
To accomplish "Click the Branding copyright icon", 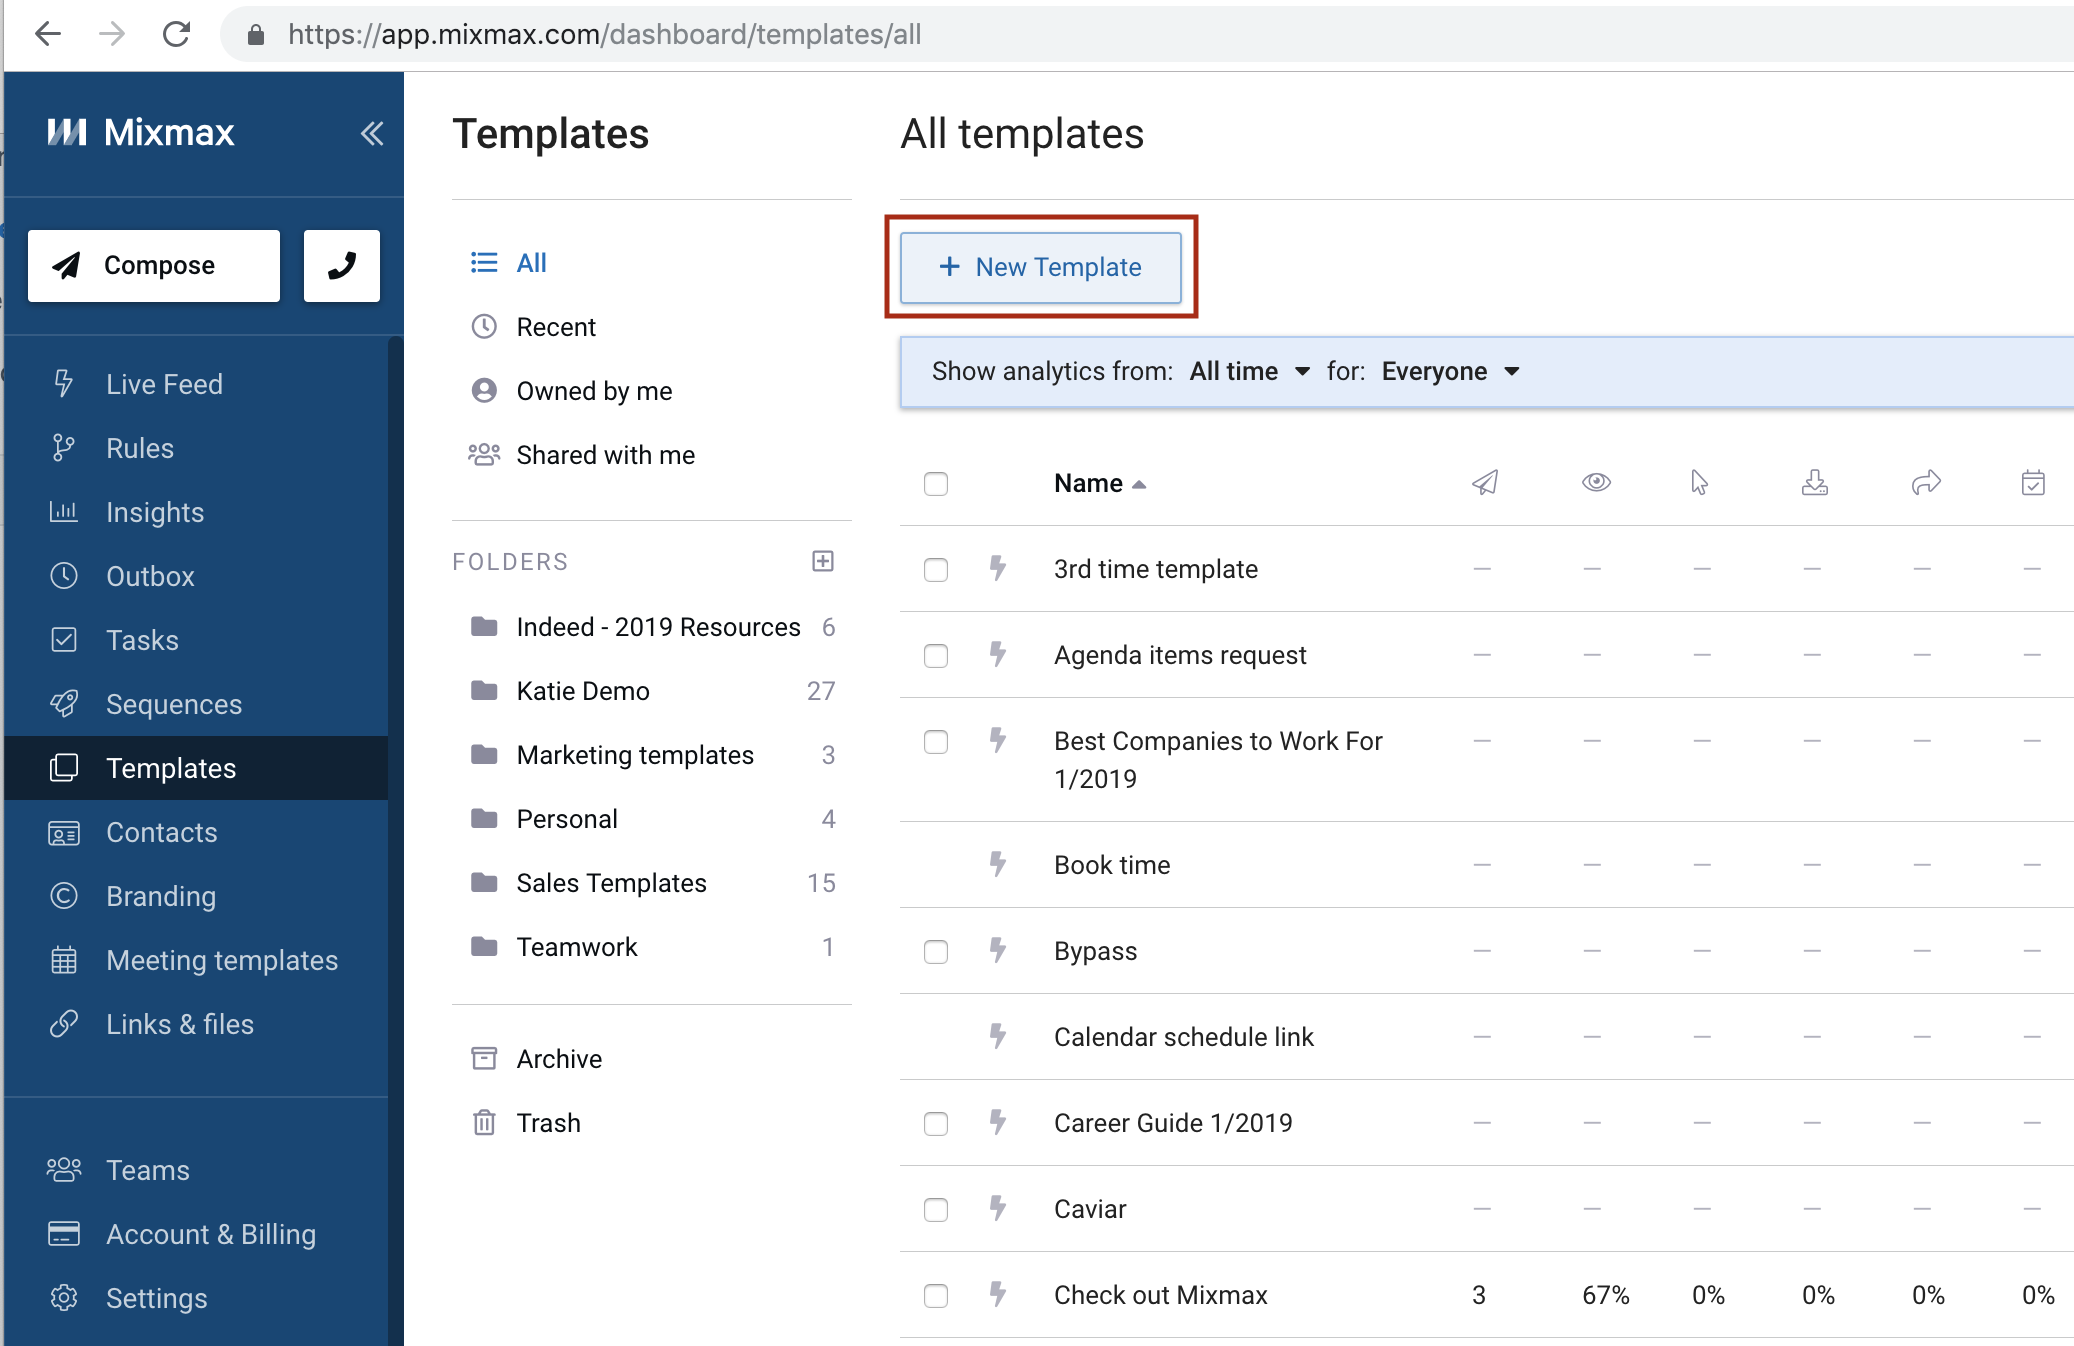I will coord(64,896).
